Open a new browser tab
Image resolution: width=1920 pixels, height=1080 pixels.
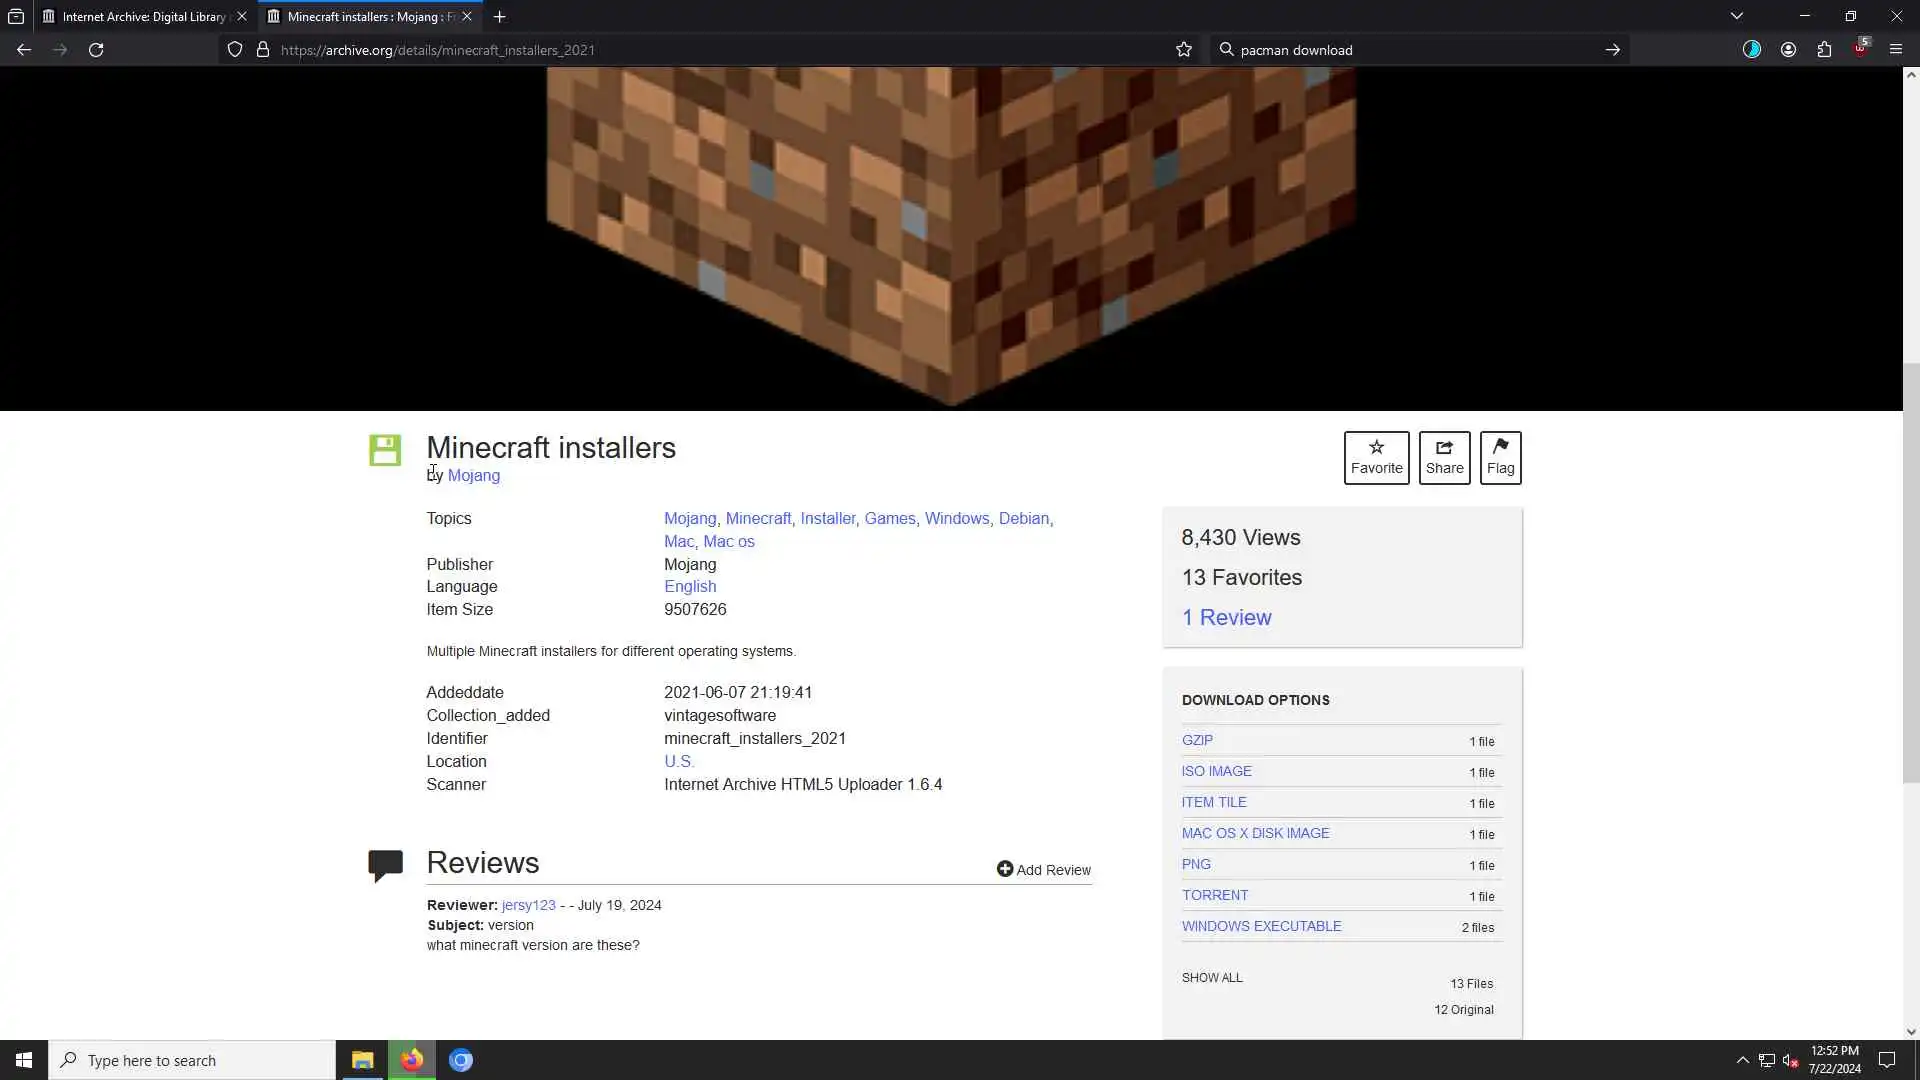[x=499, y=16]
